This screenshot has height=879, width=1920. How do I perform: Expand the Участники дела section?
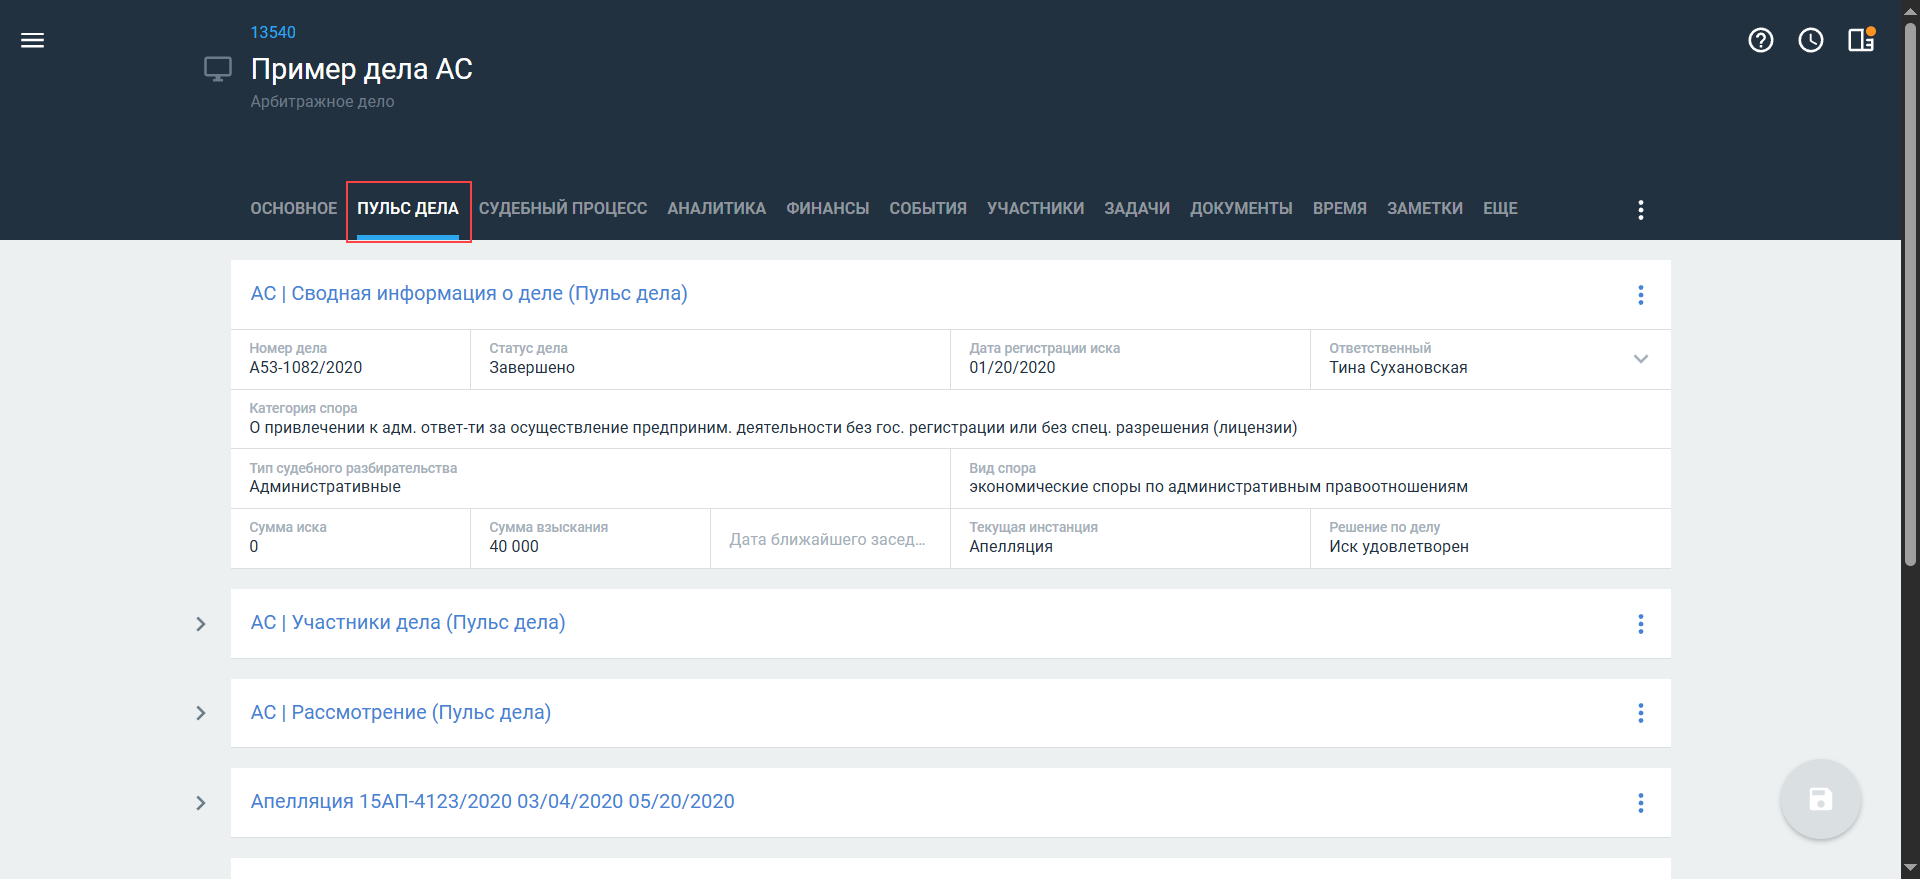201,624
